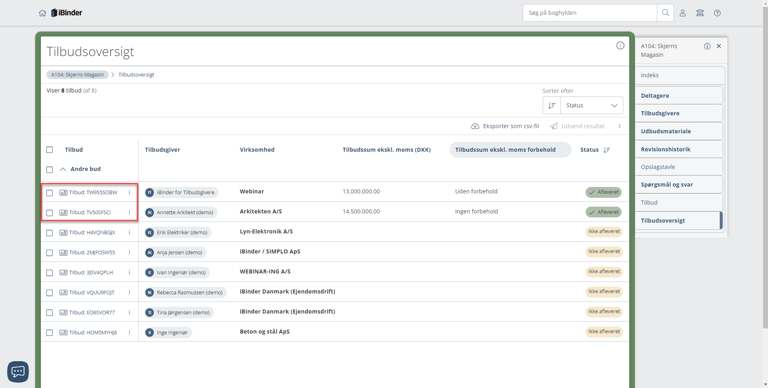Select all tilbud via header checkbox
Image resolution: width=768 pixels, height=388 pixels.
49,150
